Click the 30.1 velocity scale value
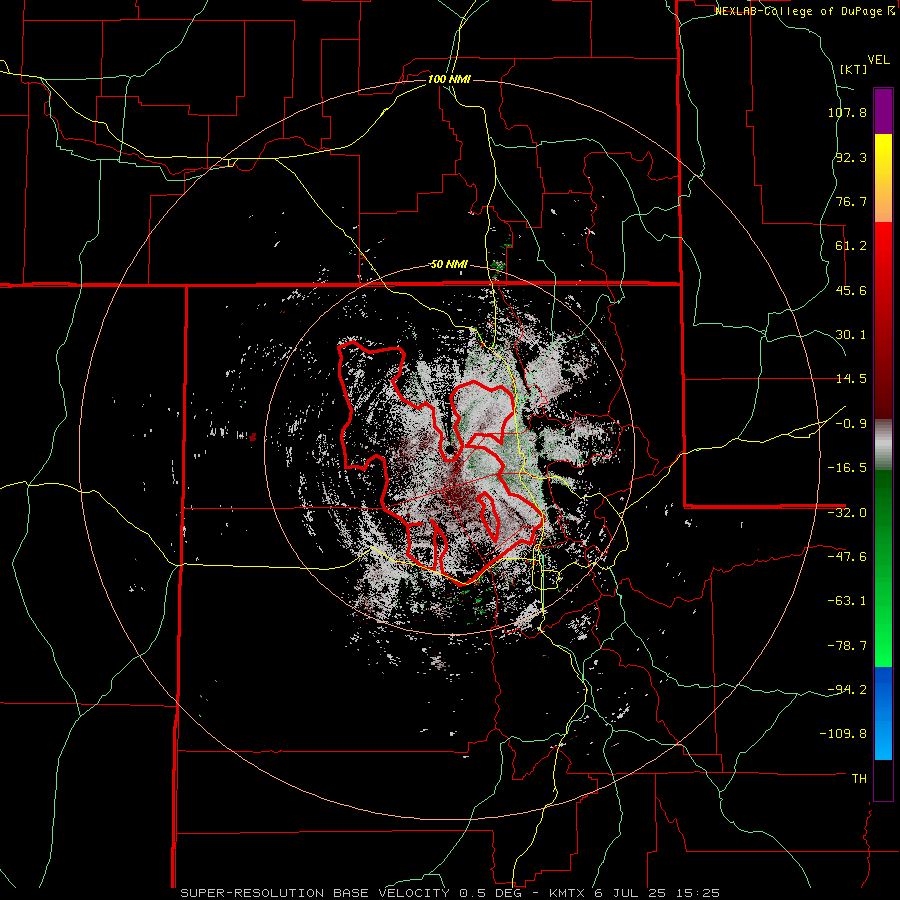 [851, 335]
